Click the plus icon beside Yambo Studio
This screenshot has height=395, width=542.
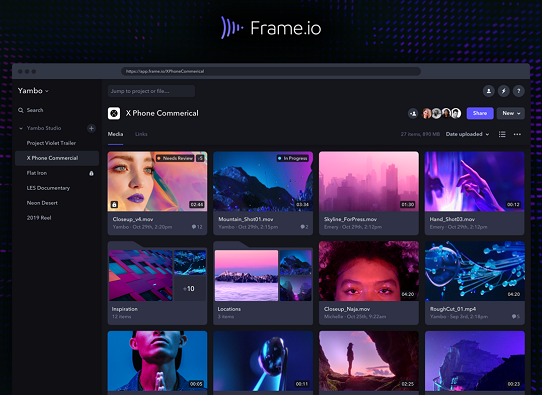pos(91,128)
